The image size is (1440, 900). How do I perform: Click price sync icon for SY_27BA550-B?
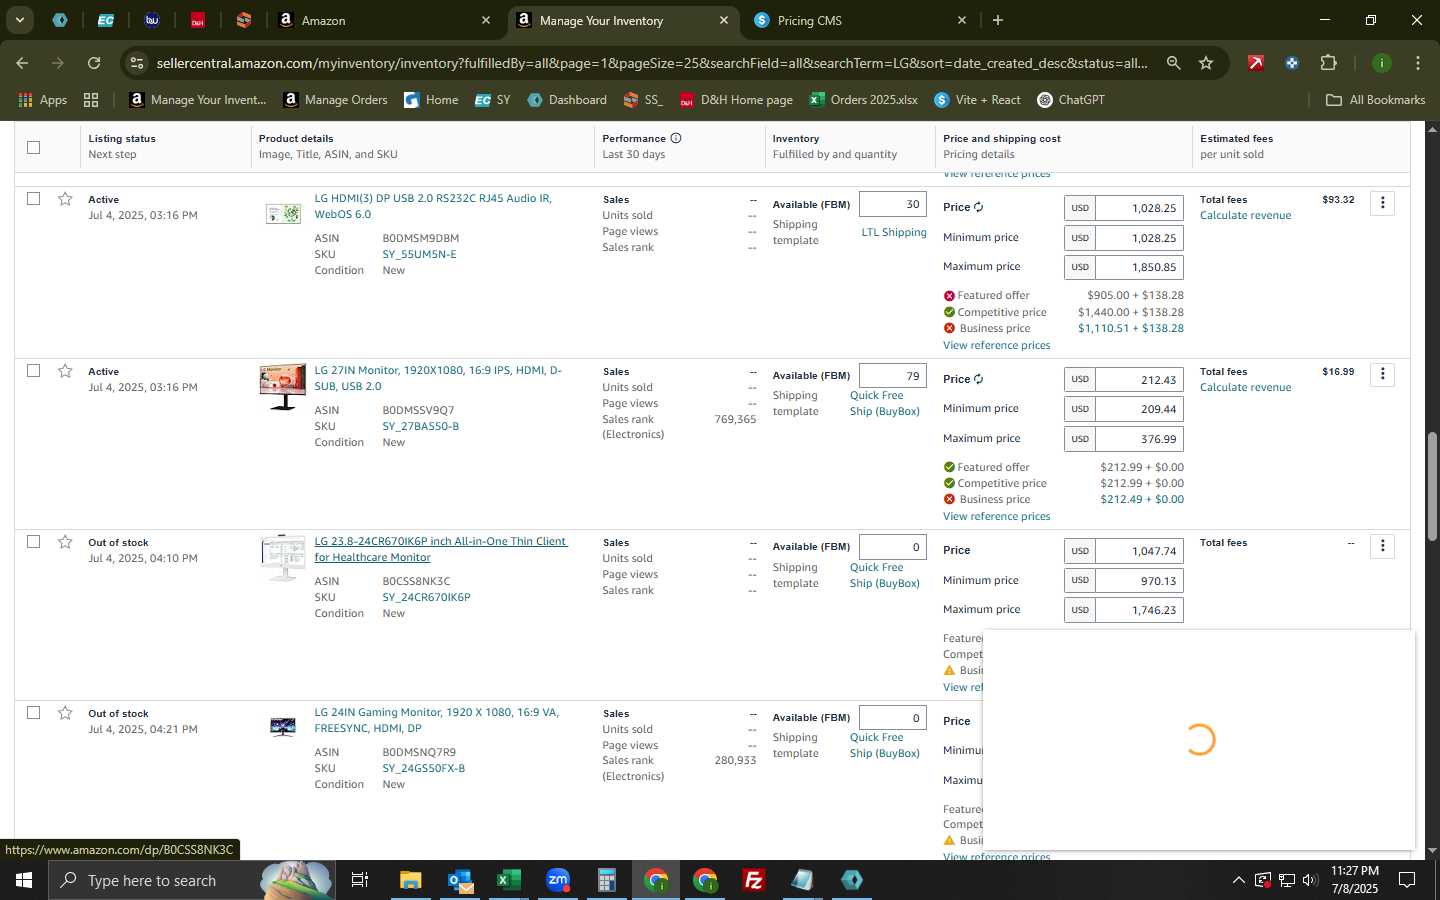point(978,379)
